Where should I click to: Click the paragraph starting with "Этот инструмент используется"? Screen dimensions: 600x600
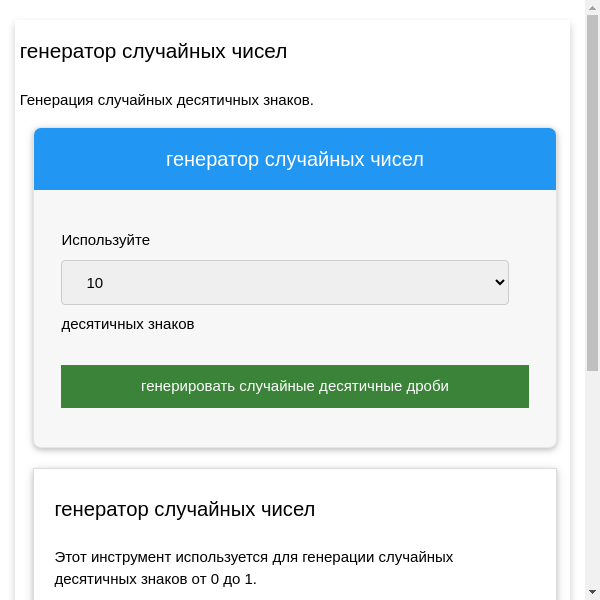point(254,567)
